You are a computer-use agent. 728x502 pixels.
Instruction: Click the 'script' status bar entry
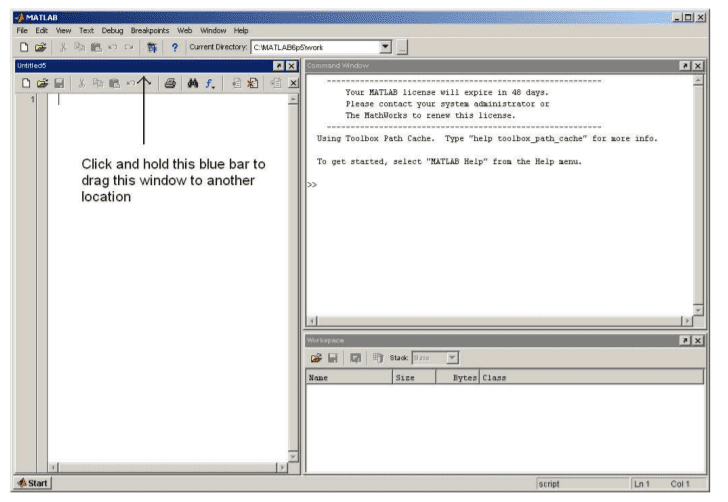click(549, 484)
